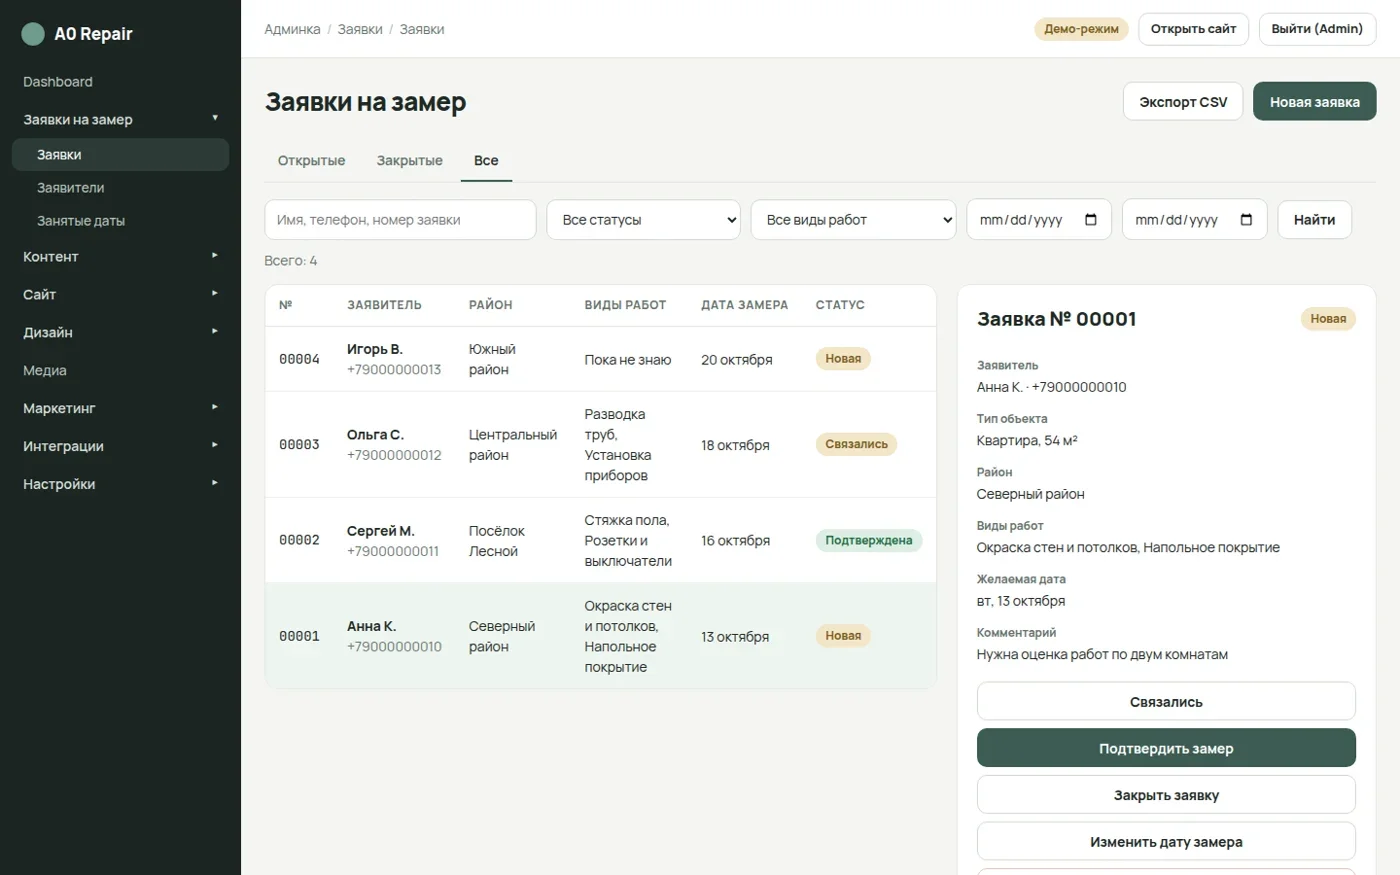Select the Все tab

(x=486, y=161)
